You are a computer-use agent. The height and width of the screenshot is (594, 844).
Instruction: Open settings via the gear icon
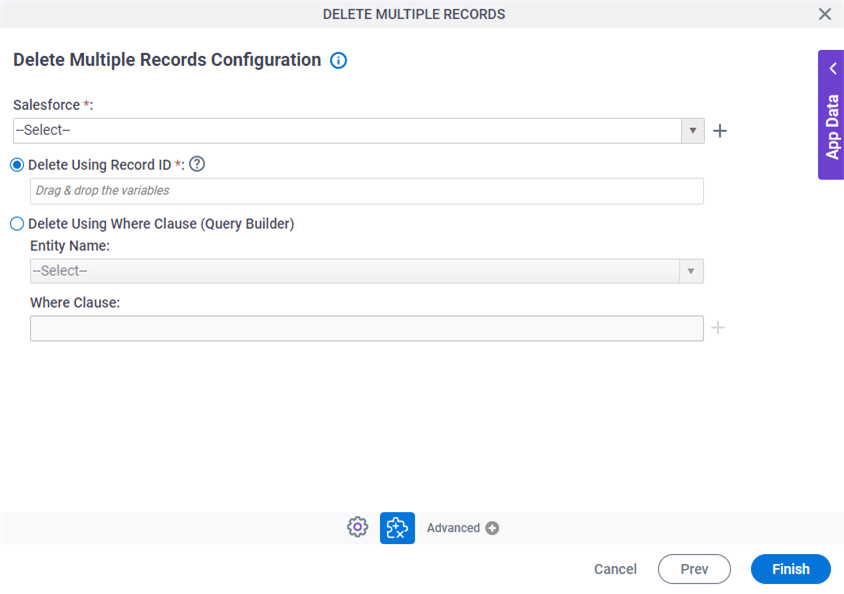click(x=357, y=527)
